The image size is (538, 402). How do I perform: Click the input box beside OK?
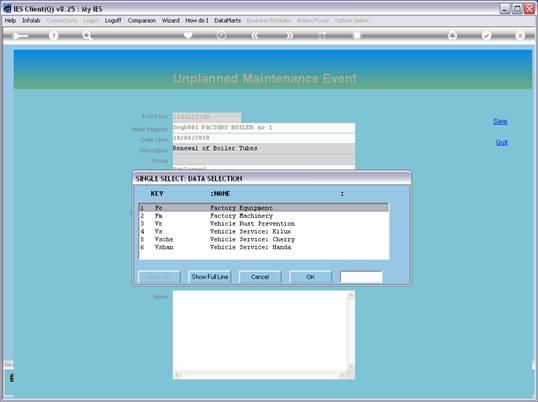point(361,277)
